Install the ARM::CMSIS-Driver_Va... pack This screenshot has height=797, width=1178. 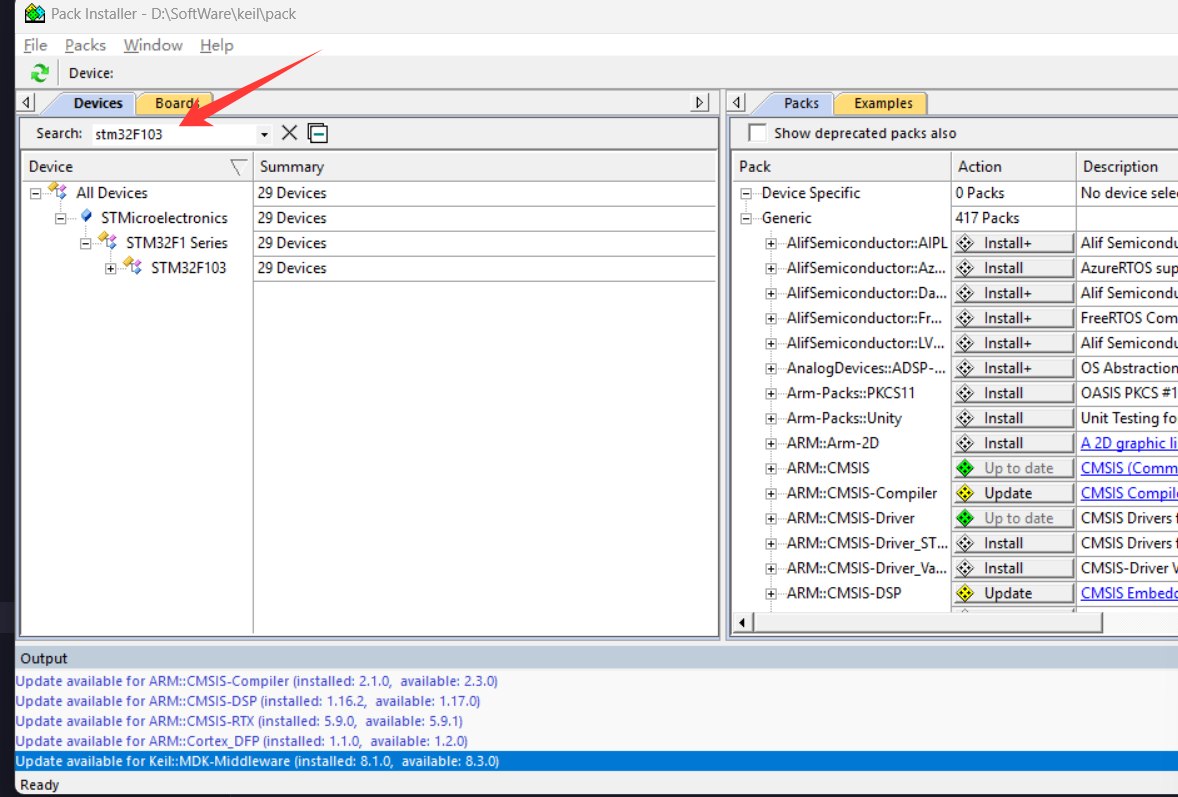1013,568
